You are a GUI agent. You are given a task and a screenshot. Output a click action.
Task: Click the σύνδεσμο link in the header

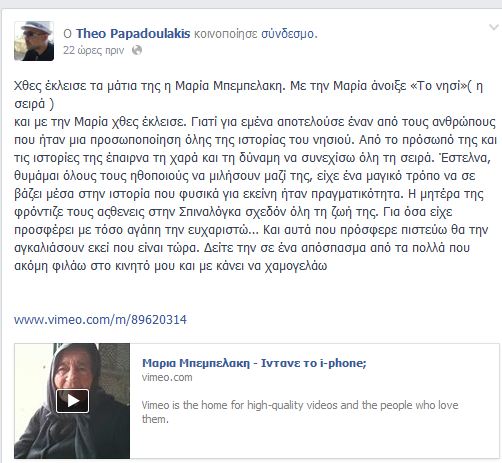[288, 34]
